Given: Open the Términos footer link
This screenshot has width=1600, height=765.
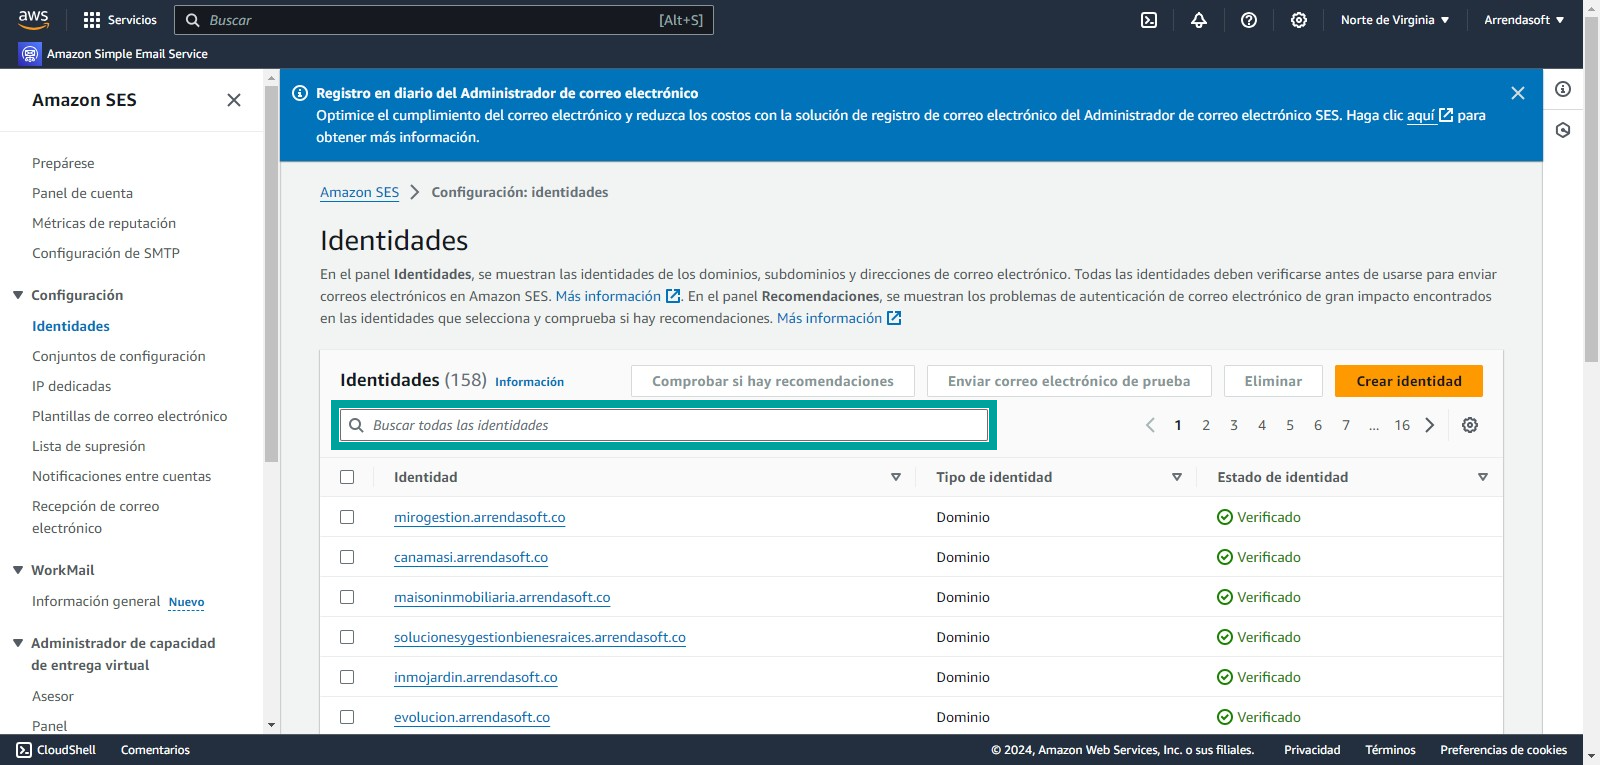Looking at the screenshot, I should click(1390, 750).
